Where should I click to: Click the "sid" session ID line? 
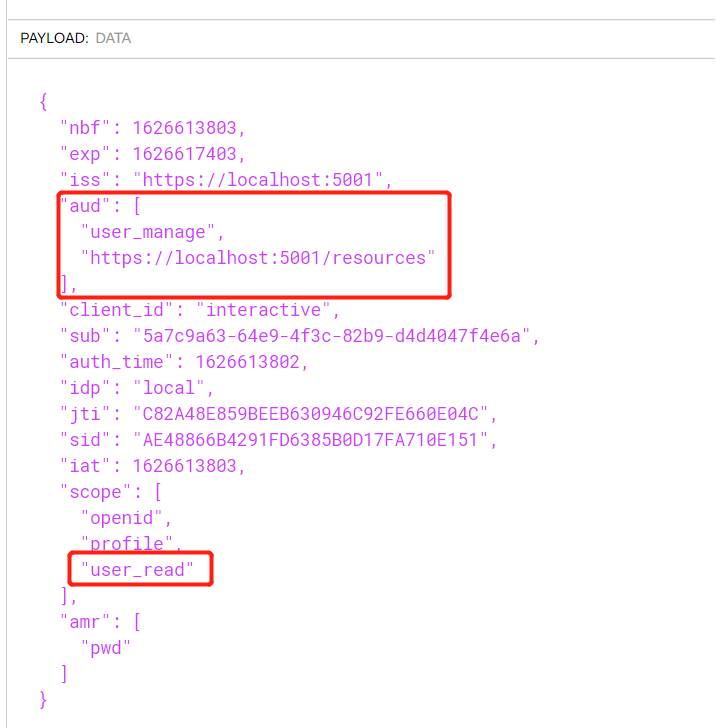[279, 440]
